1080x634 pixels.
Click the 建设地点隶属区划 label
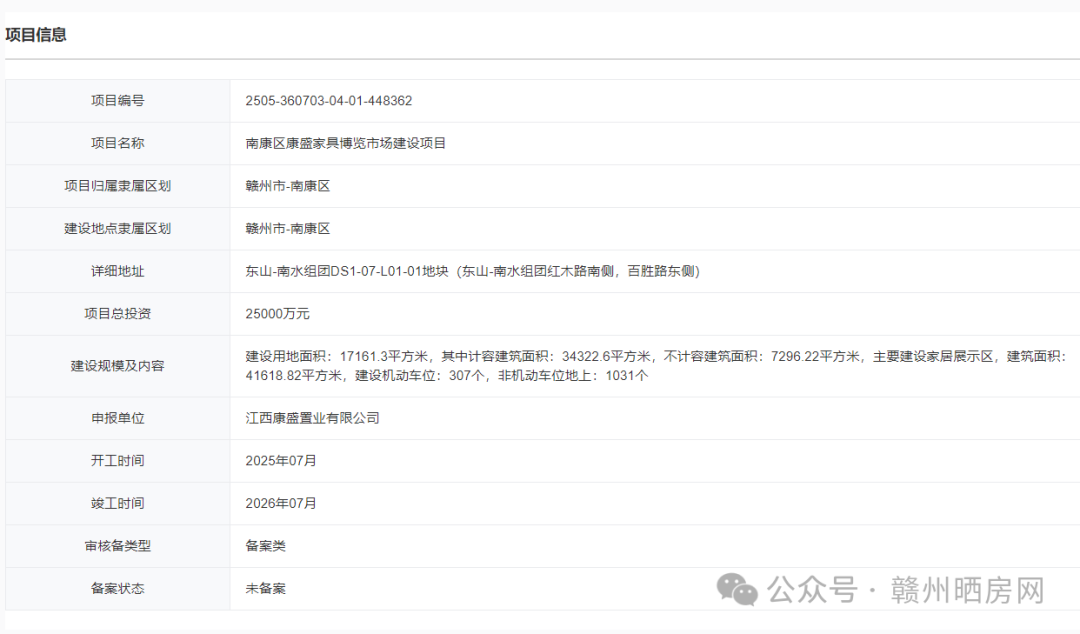118,229
